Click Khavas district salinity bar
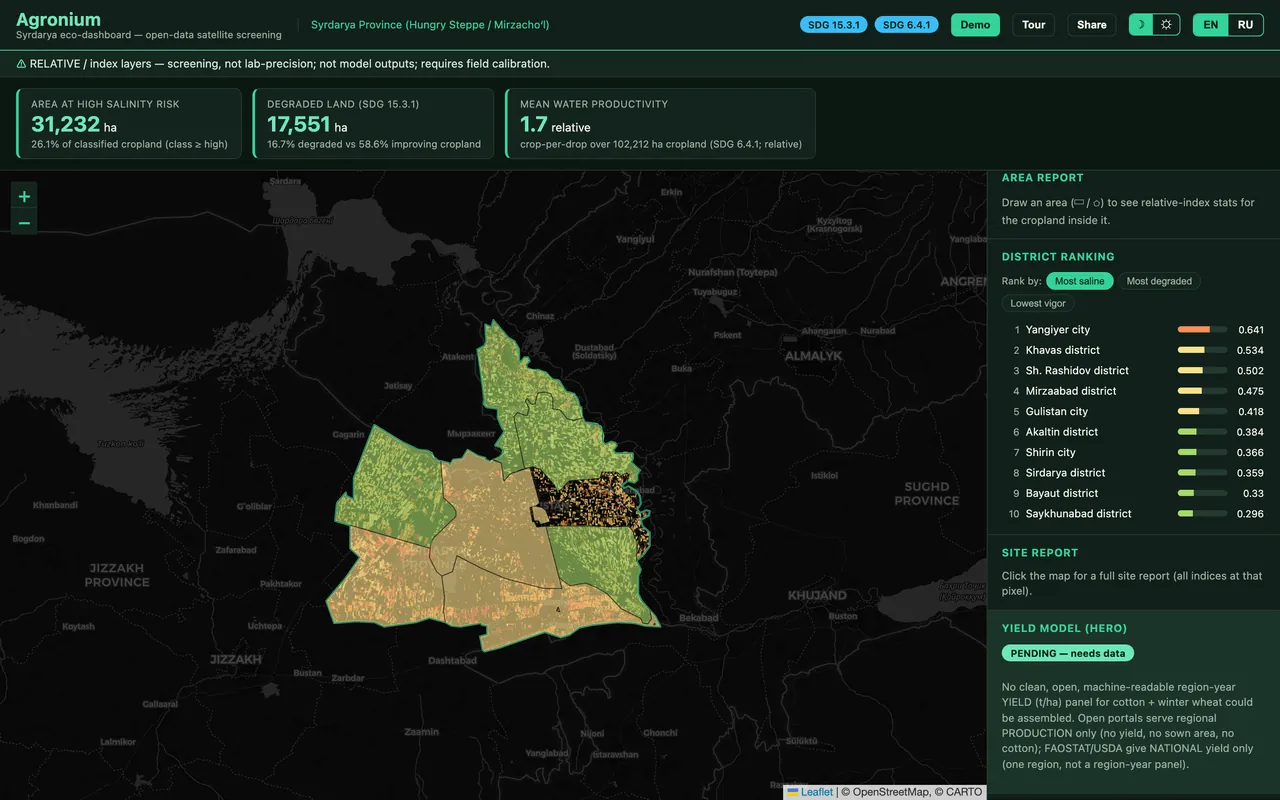1280x800 pixels. (x=1202, y=350)
